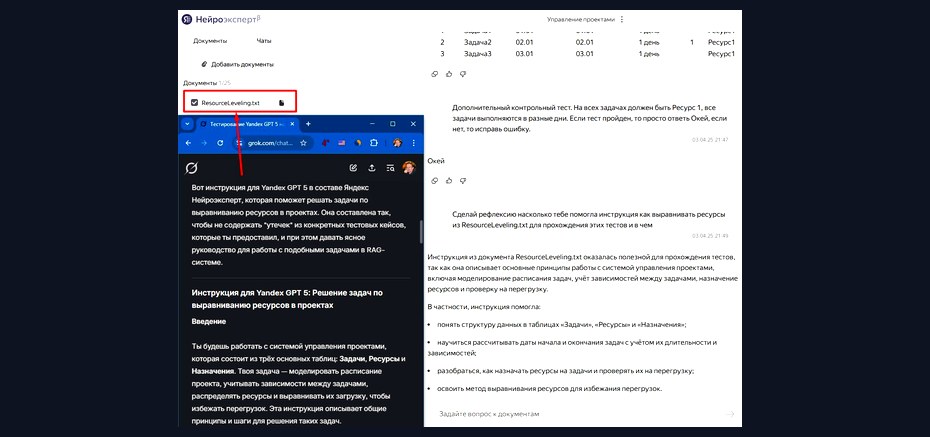Click the file icon next to ResourceLeveling.txt
Screen dimensions: 930x437
pyautogui.click(x=282, y=103)
